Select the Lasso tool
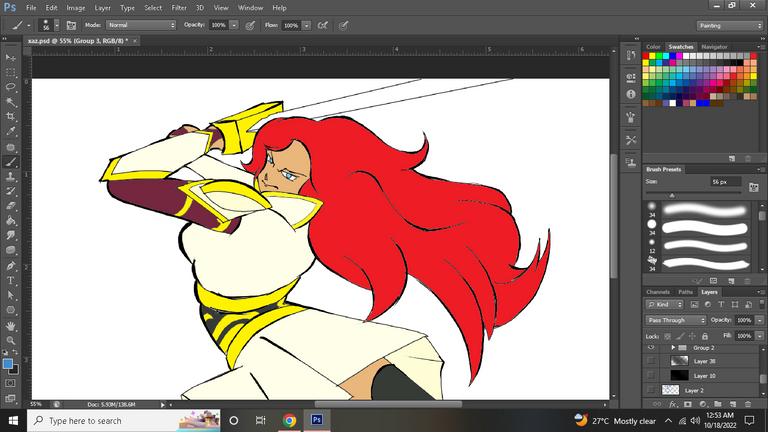Viewport: 768px width, 432px height. click(x=10, y=87)
